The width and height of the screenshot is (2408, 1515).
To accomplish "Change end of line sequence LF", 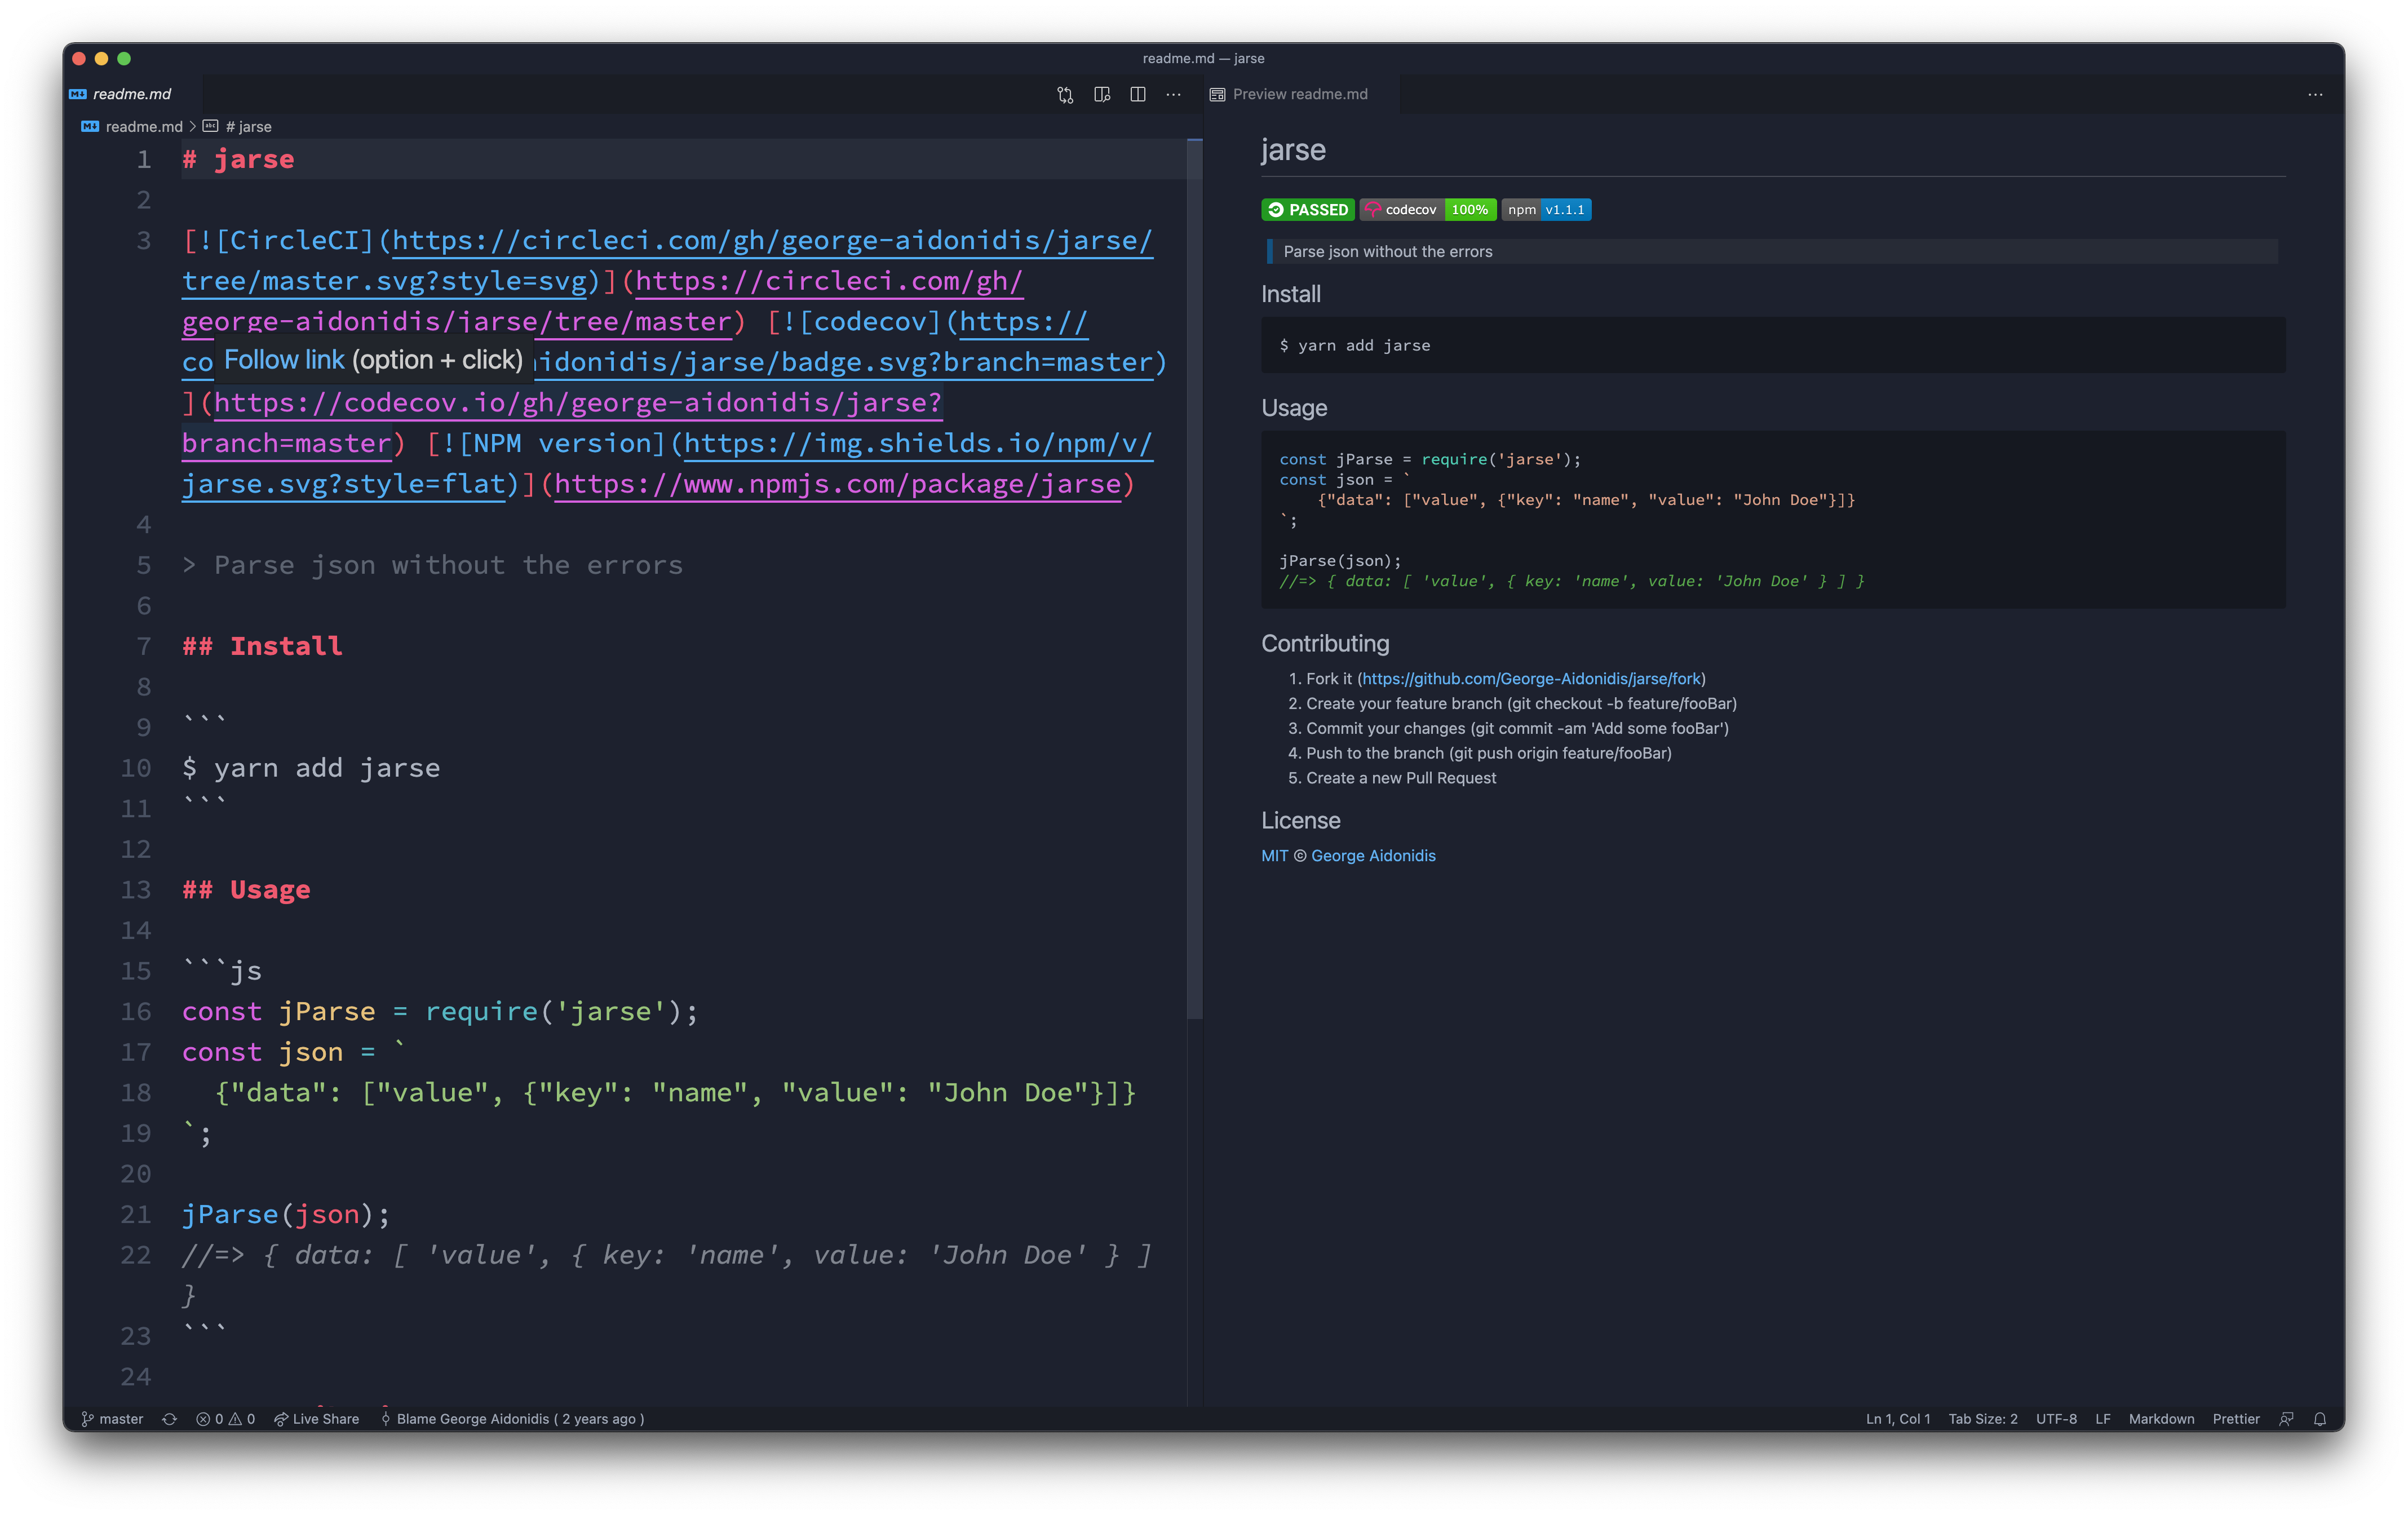I will pos(2102,1418).
